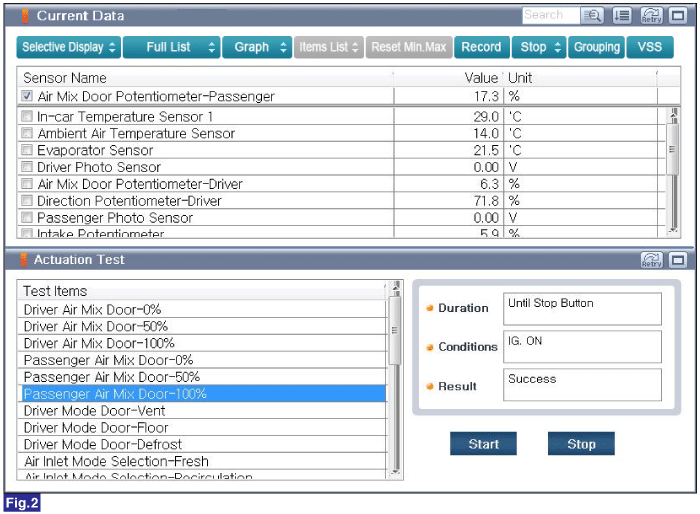Click the Test Items scrollbar thumb
This screenshot has width=700, height=514.
(x=395, y=331)
